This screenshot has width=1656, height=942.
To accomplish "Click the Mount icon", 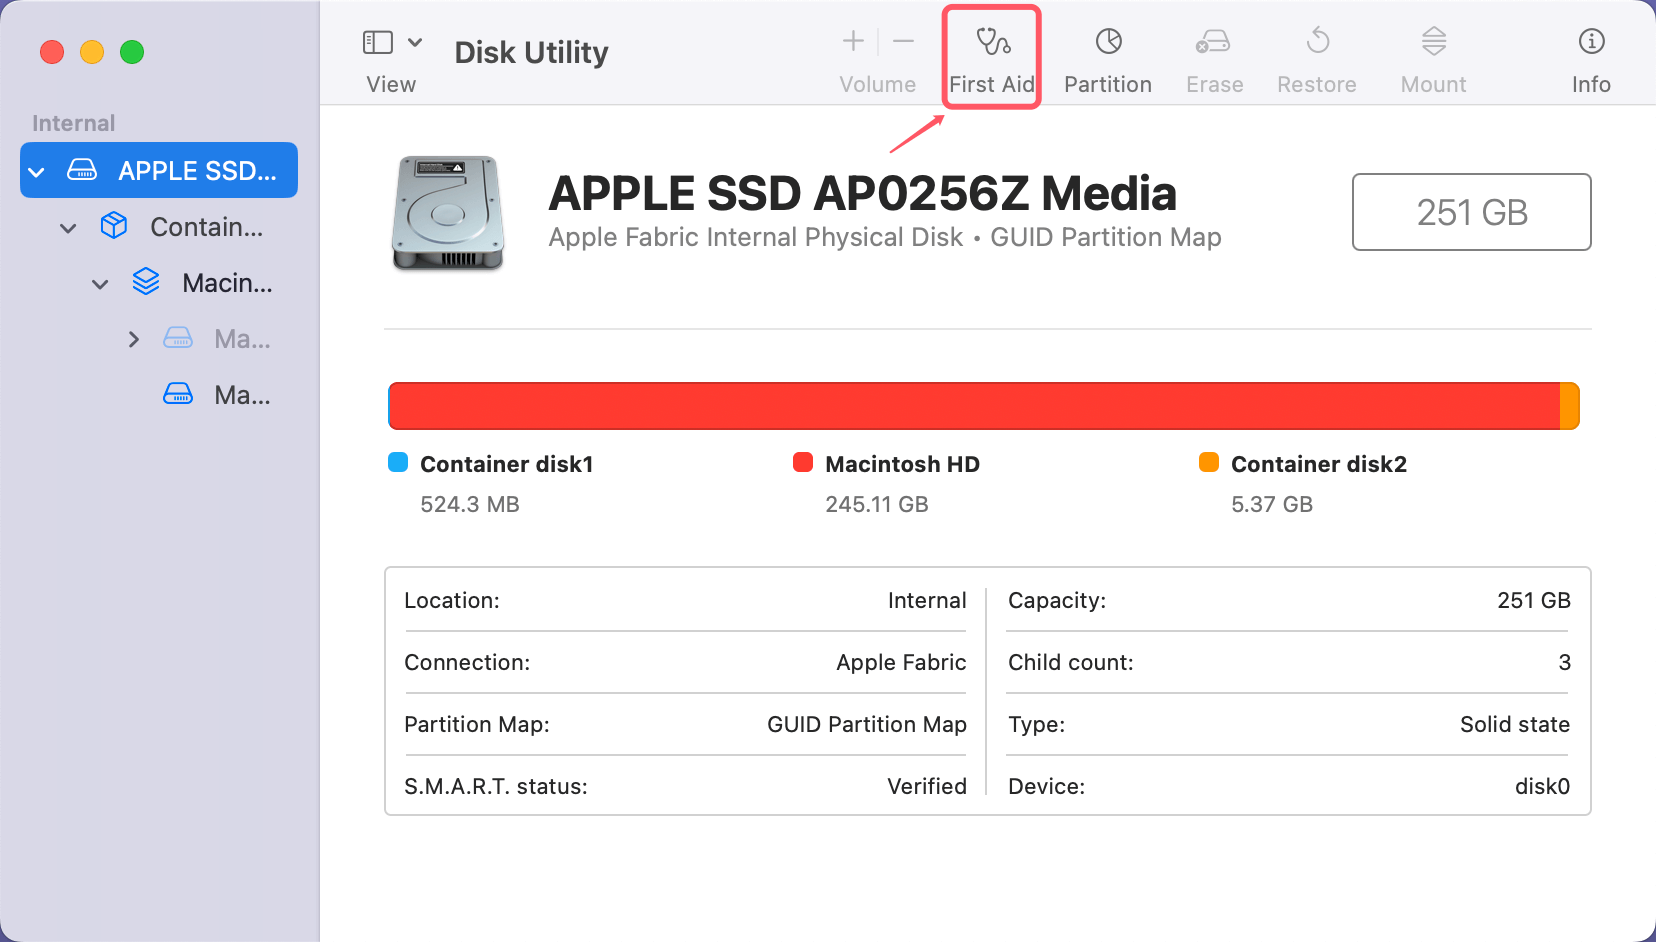I will click(1433, 55).
